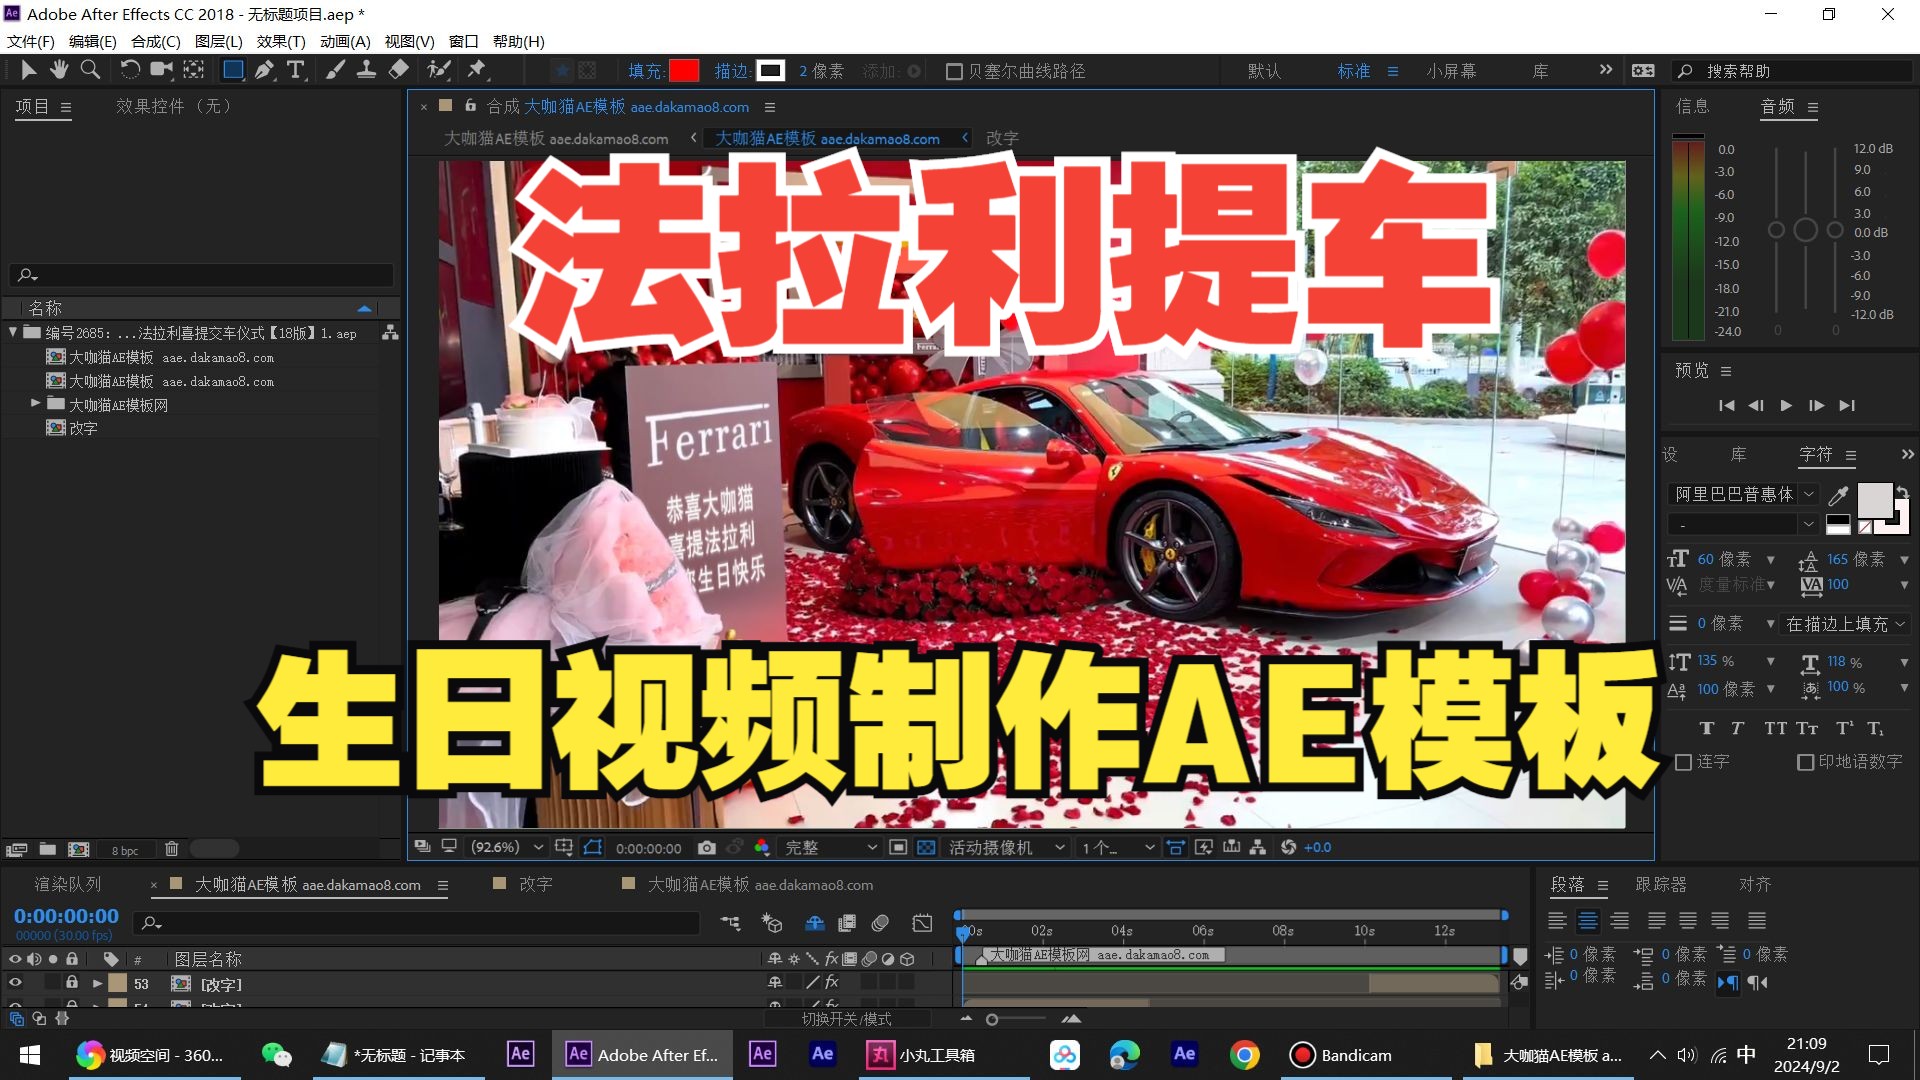Expand the project folder 编号2685 tree

[13, 332]
